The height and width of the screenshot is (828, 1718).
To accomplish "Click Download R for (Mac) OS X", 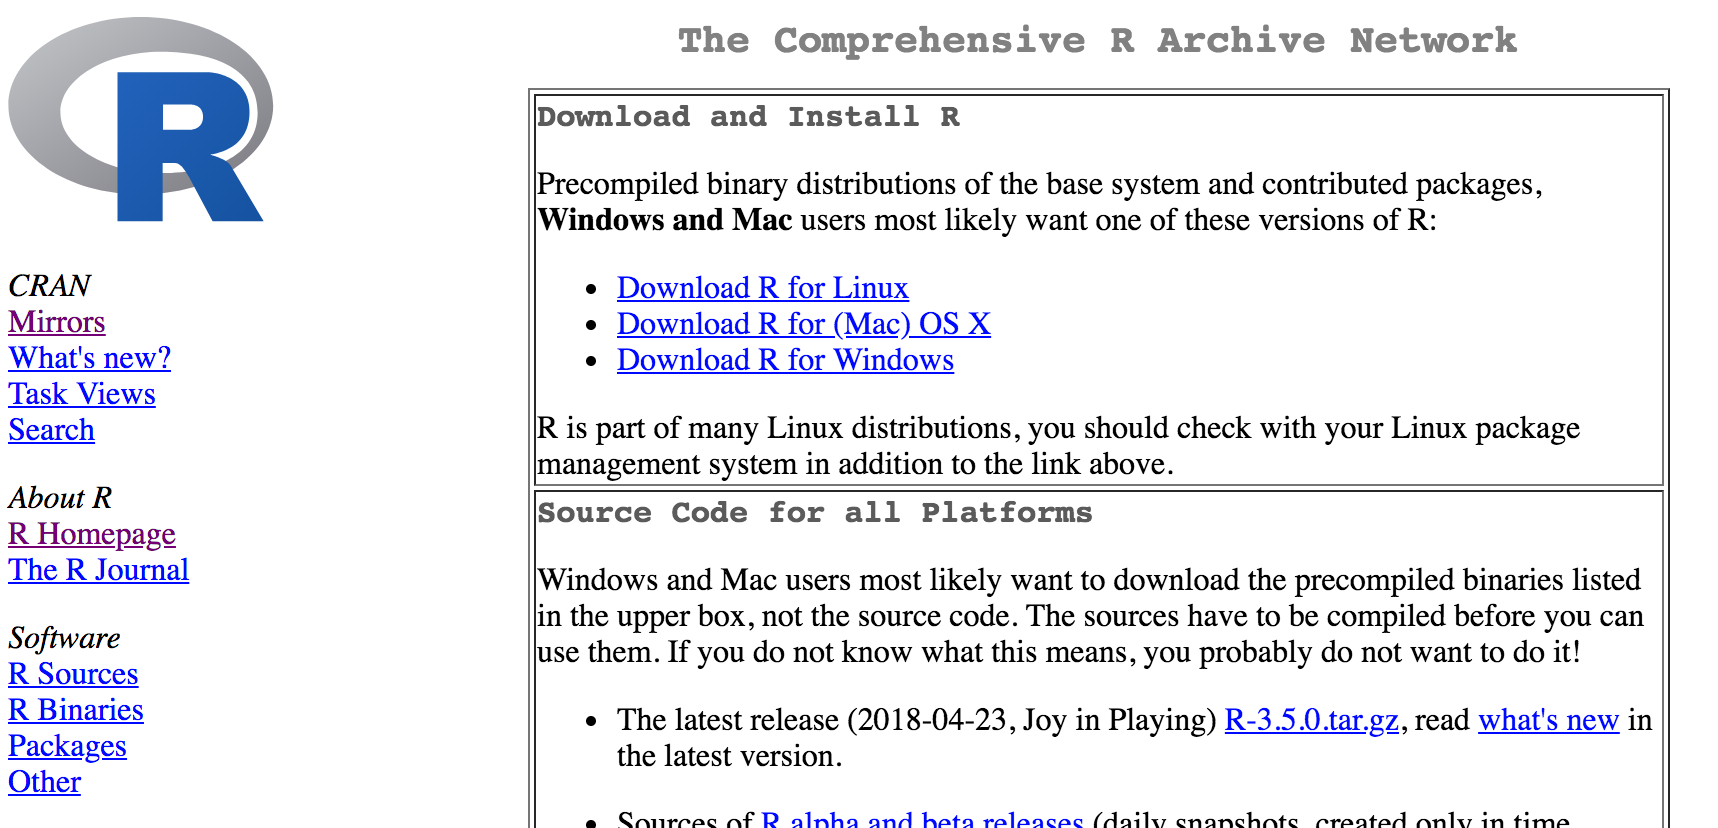I will 804,324.
